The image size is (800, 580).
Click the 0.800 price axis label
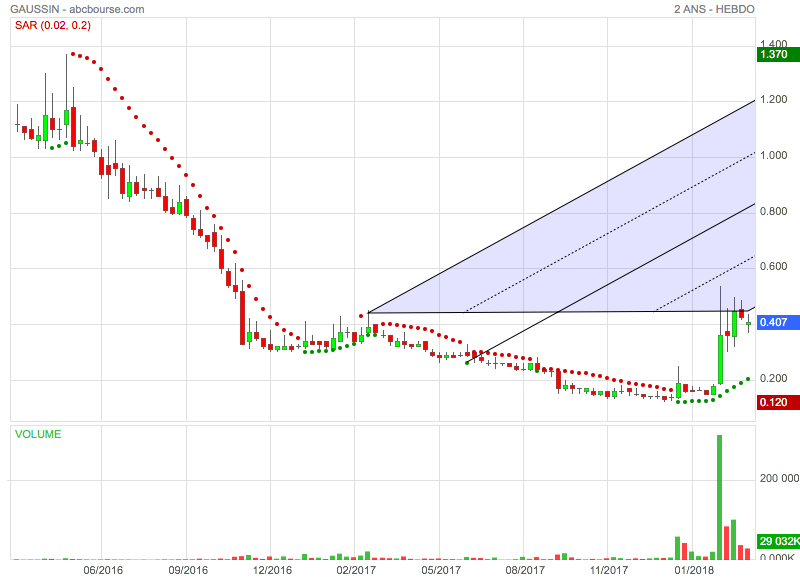tap(773, 211)
